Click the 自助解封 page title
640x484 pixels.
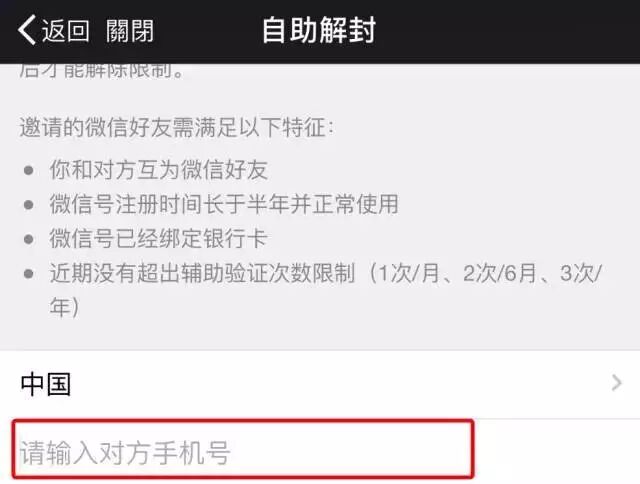point(319,30)
